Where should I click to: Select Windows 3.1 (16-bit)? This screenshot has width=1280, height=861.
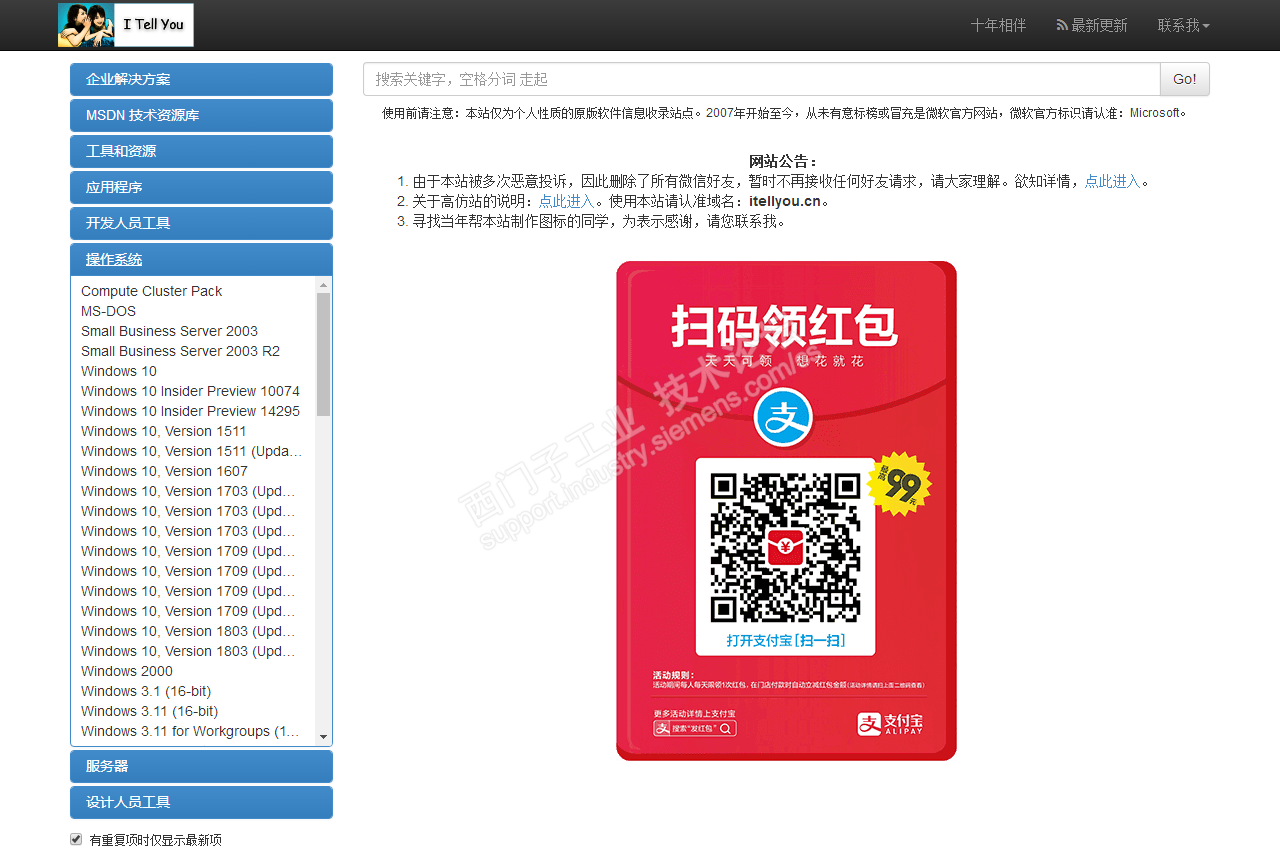146,691
